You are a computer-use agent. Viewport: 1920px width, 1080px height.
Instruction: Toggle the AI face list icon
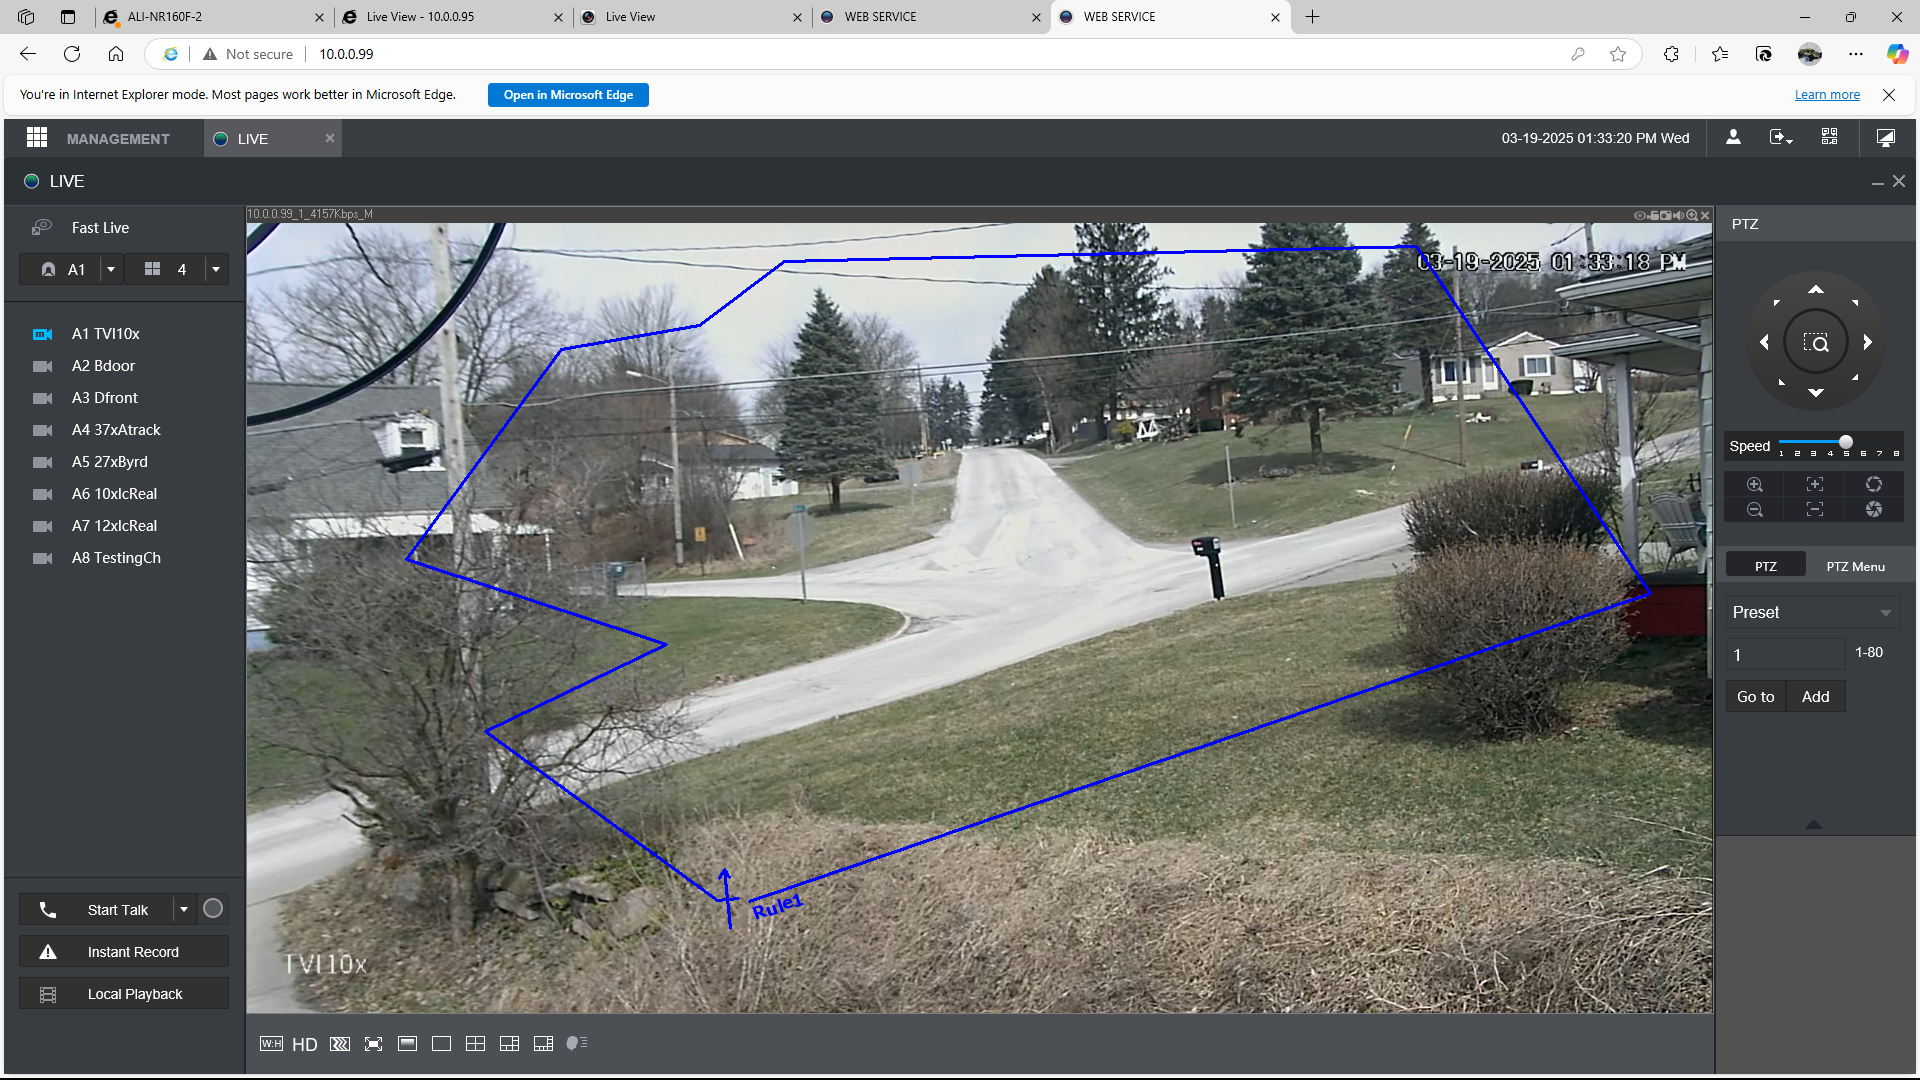click(x=577, y=1043)
